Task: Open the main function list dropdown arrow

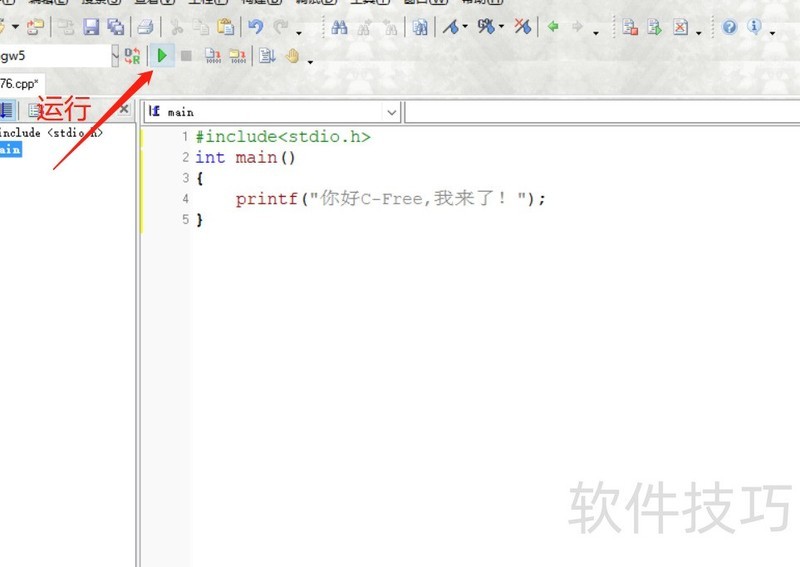Action: tap(392, 112)
